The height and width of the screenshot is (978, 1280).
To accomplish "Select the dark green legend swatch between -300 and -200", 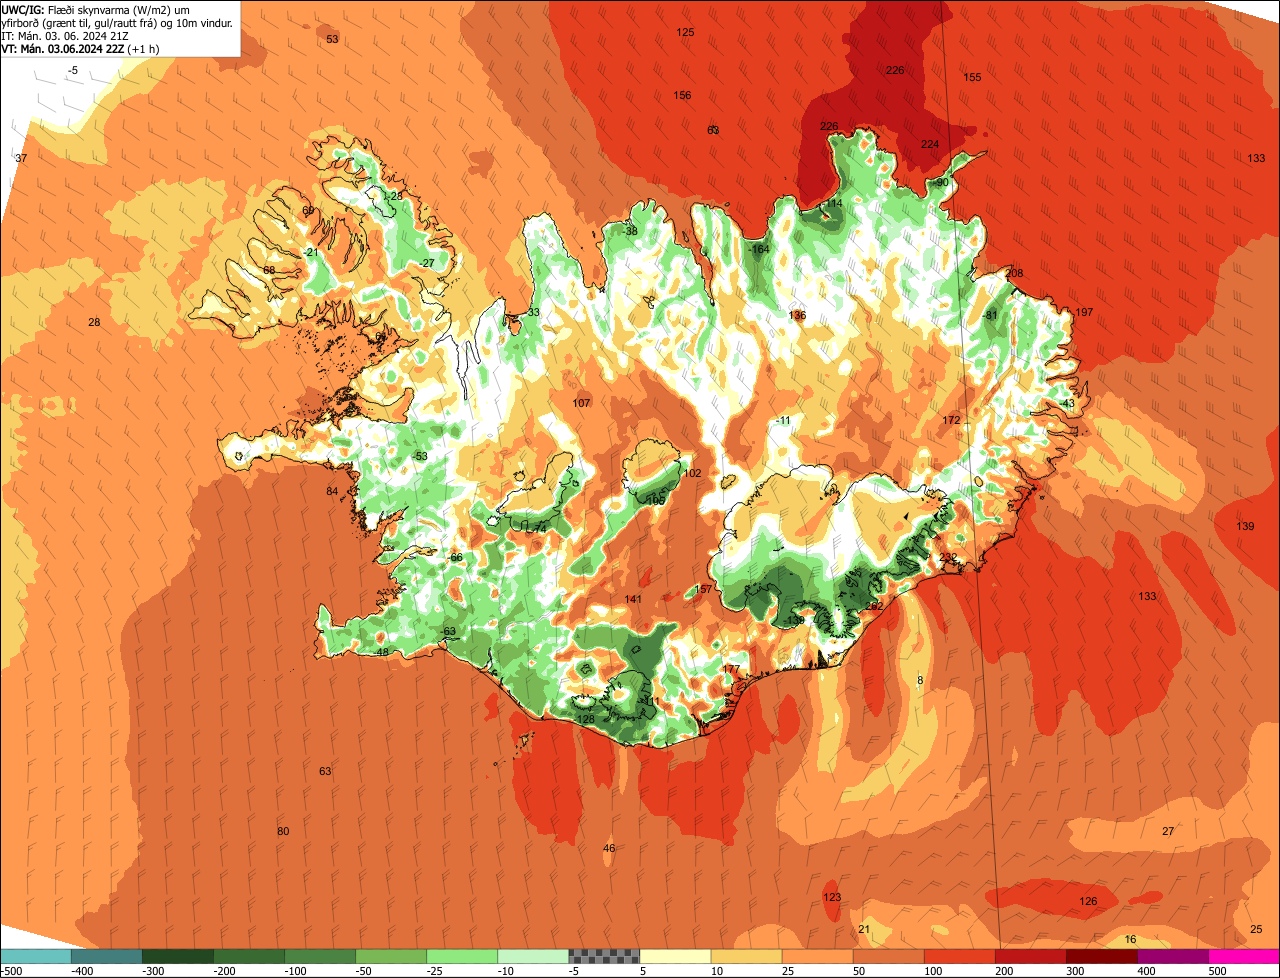I will point(178,956).
